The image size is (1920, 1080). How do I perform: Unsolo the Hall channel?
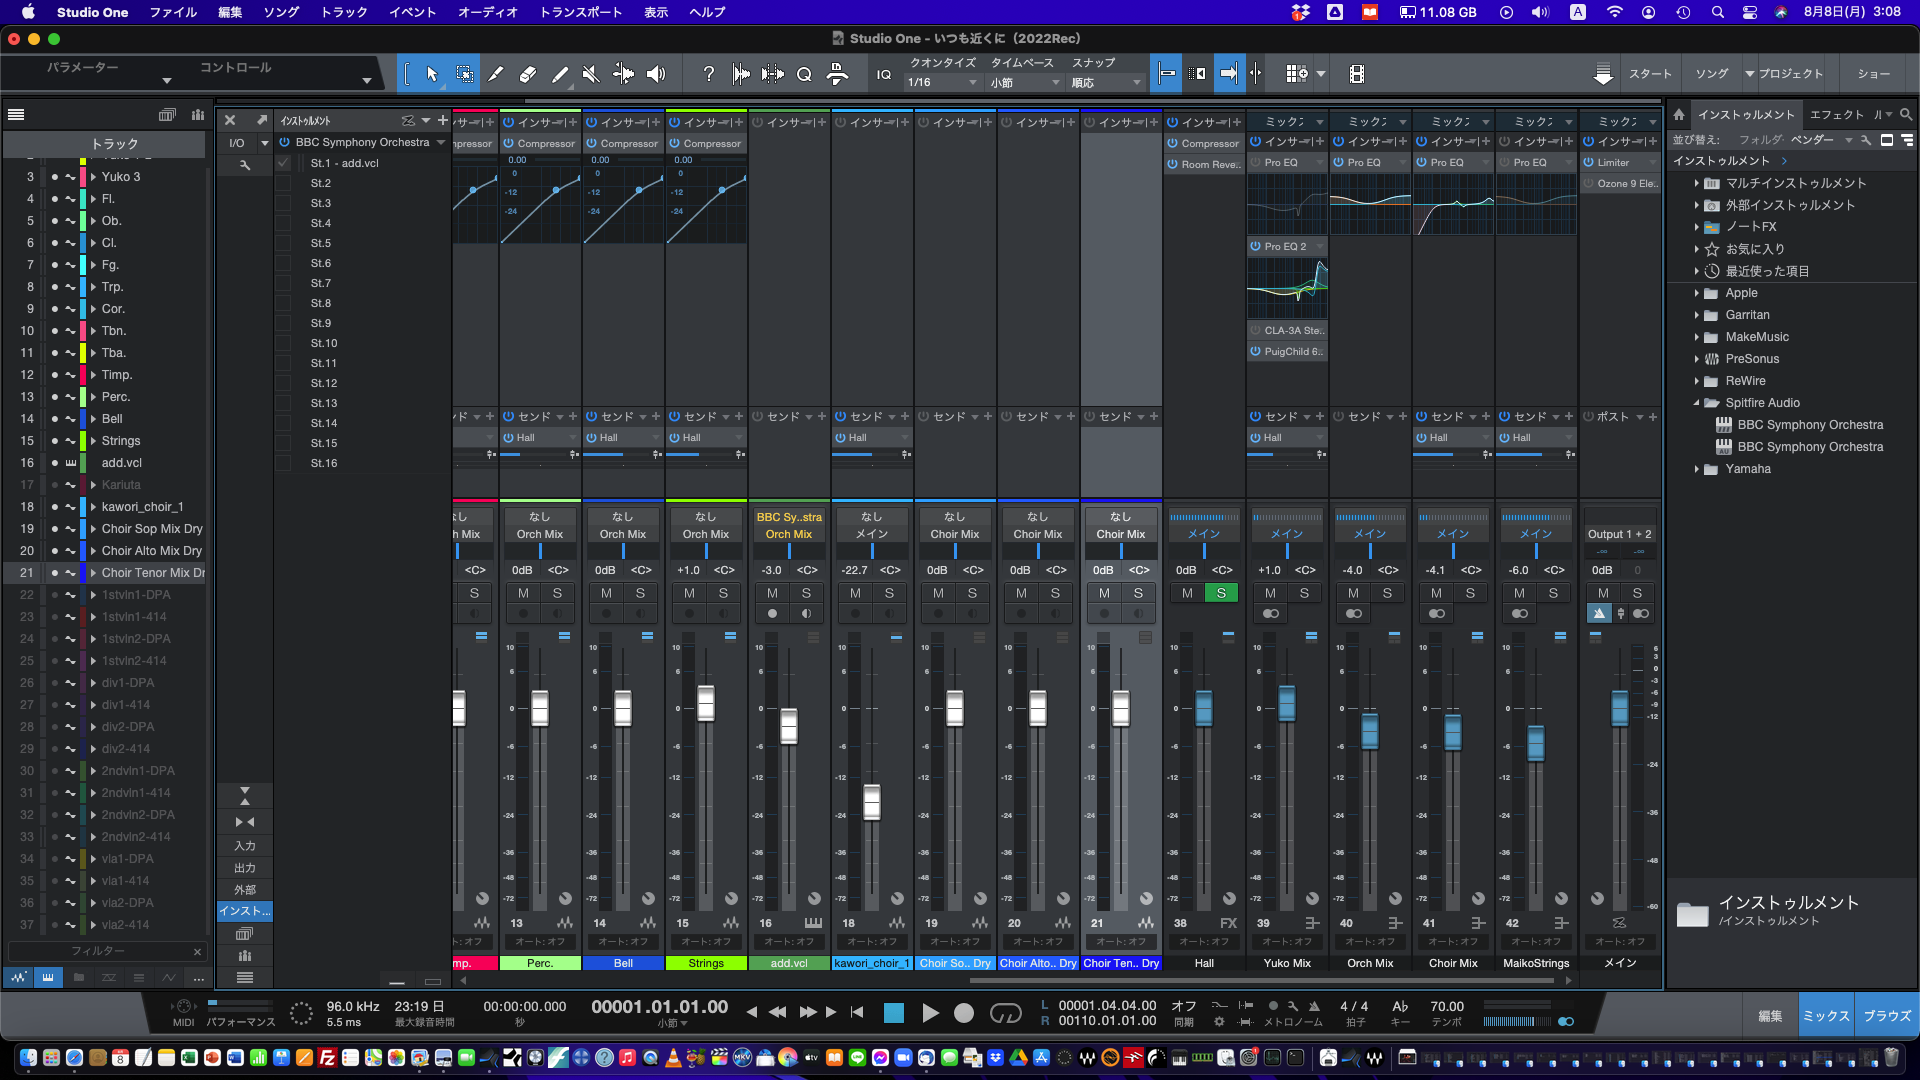(1221, 593)
